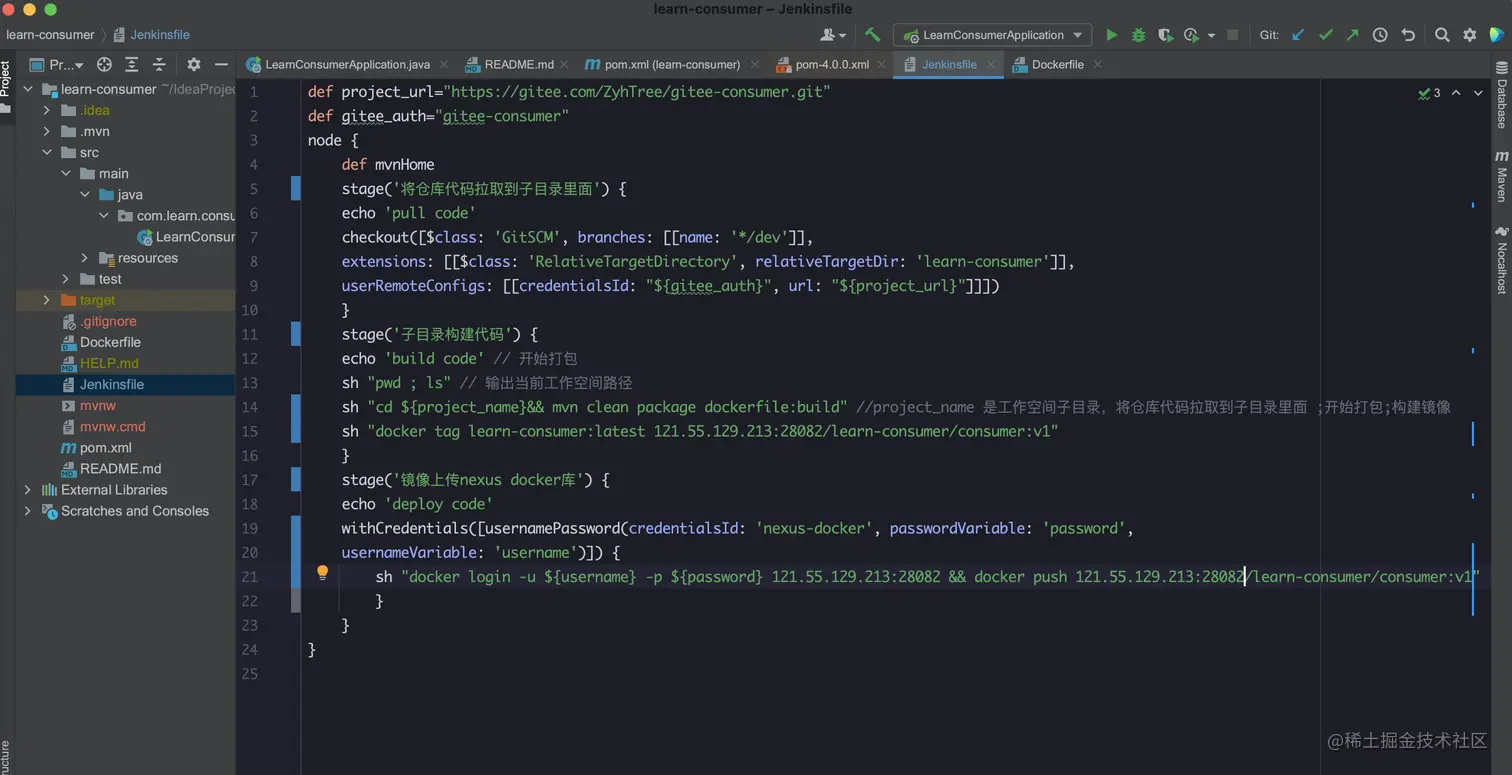Collapse the src folder
1512x775 pixels.
click(46, 152)
